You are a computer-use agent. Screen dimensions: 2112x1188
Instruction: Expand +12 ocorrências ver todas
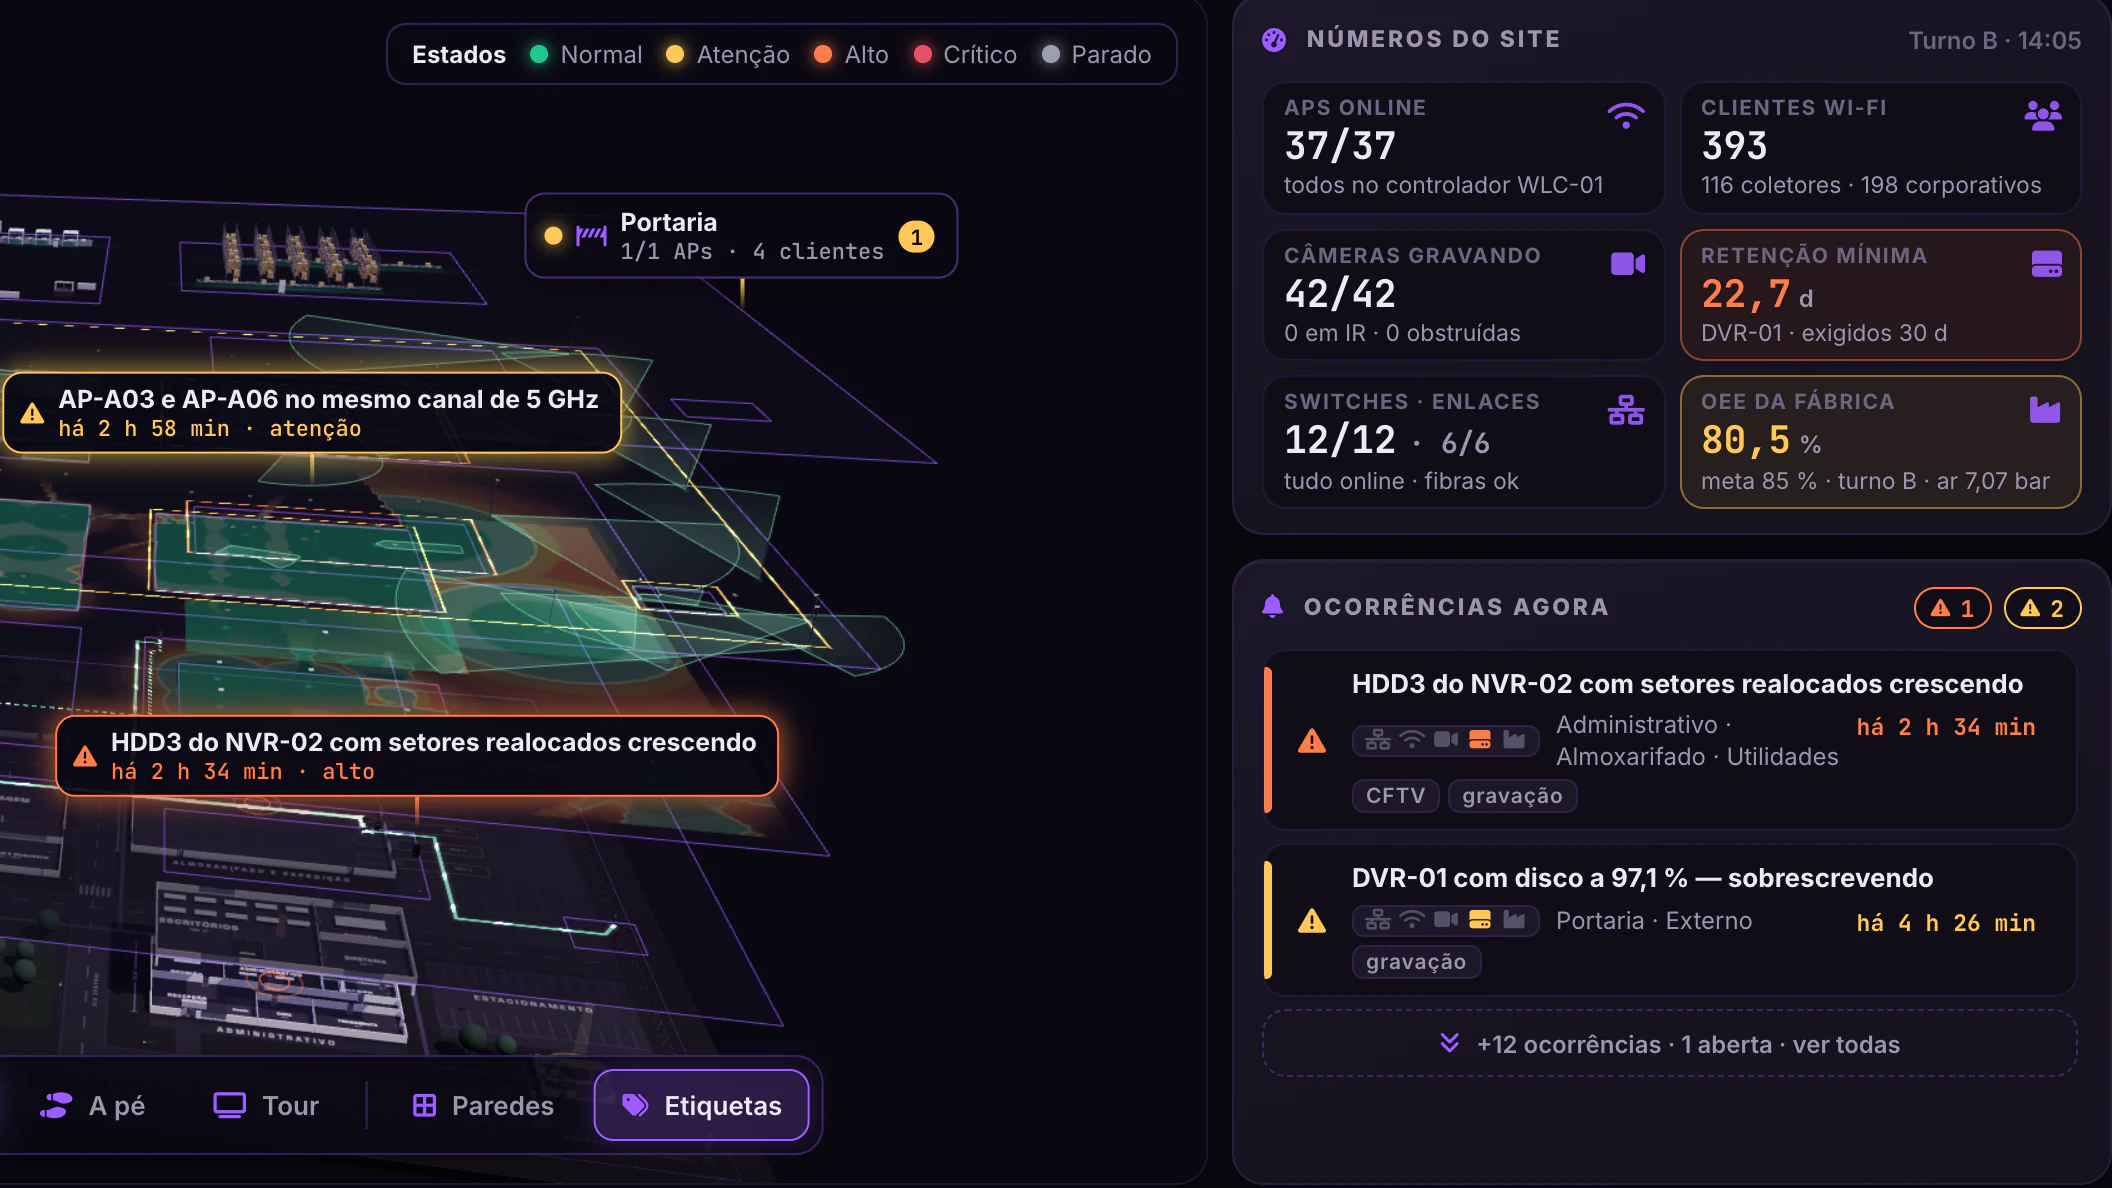(x=1669, y=1044)
